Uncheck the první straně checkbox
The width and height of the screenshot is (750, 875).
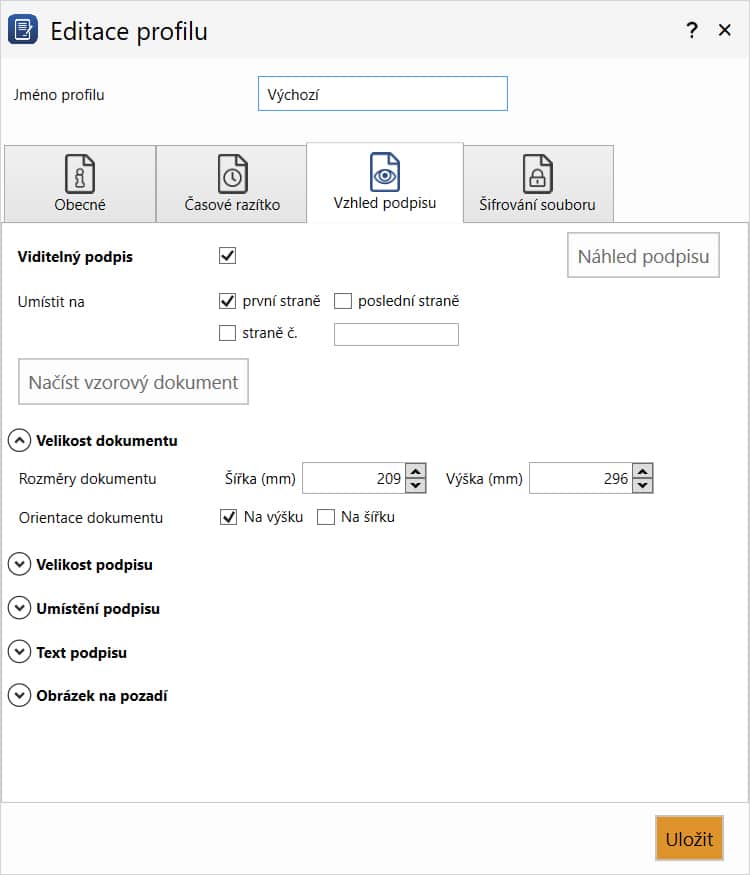pyautogui.click(x=228, y=301)
